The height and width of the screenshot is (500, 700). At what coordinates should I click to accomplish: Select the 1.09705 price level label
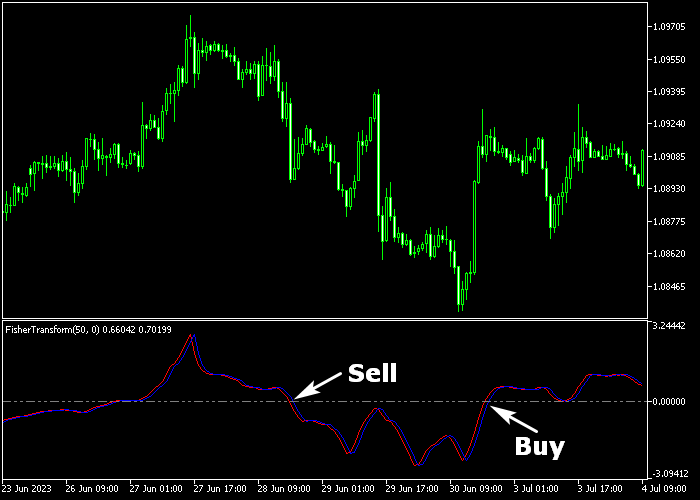click(x=669, y=27)
